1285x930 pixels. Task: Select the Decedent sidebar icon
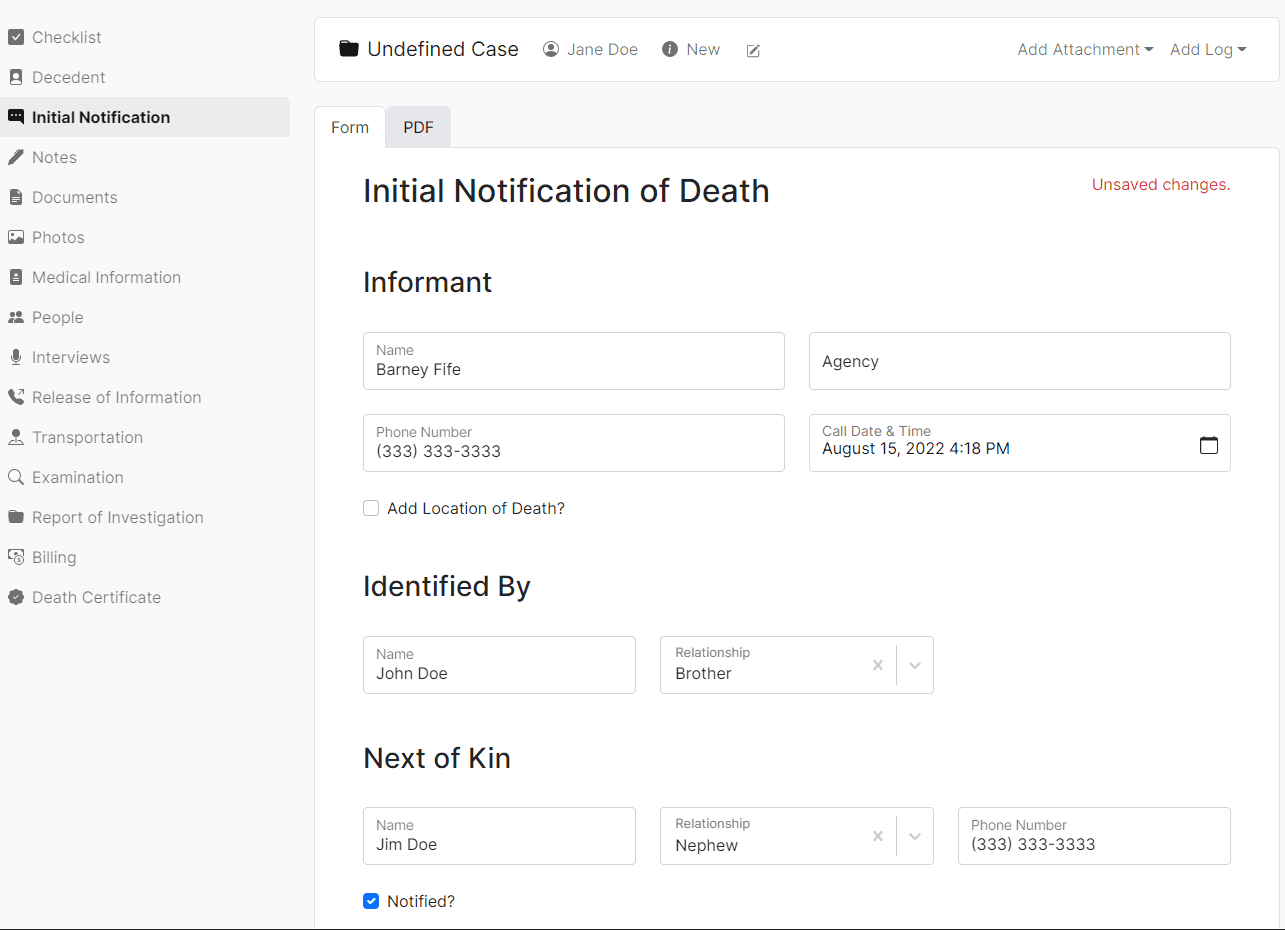16,77
